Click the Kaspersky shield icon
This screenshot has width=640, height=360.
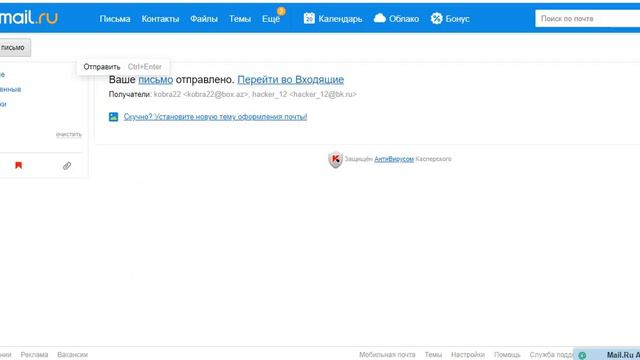pos(336,159)
